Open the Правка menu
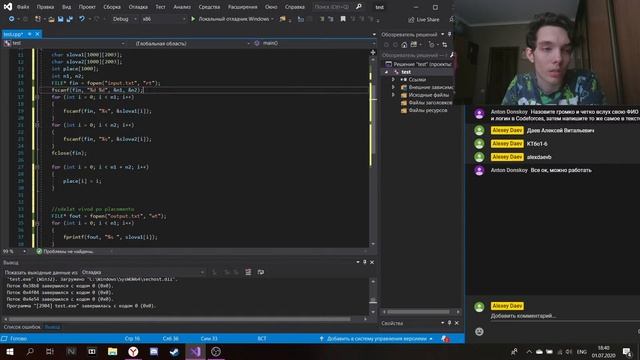 [x=45, y=7]
